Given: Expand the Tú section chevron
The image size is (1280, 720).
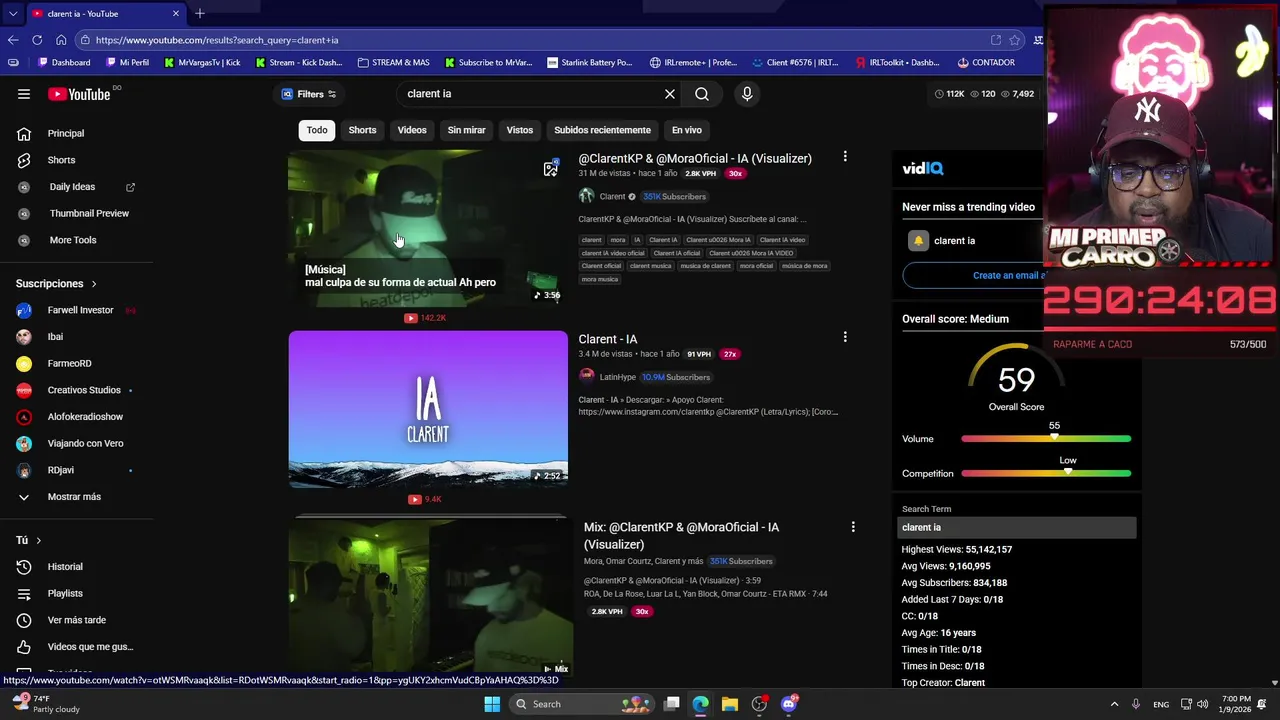Looking at the screenshot, I should click(x=38, y=540).
